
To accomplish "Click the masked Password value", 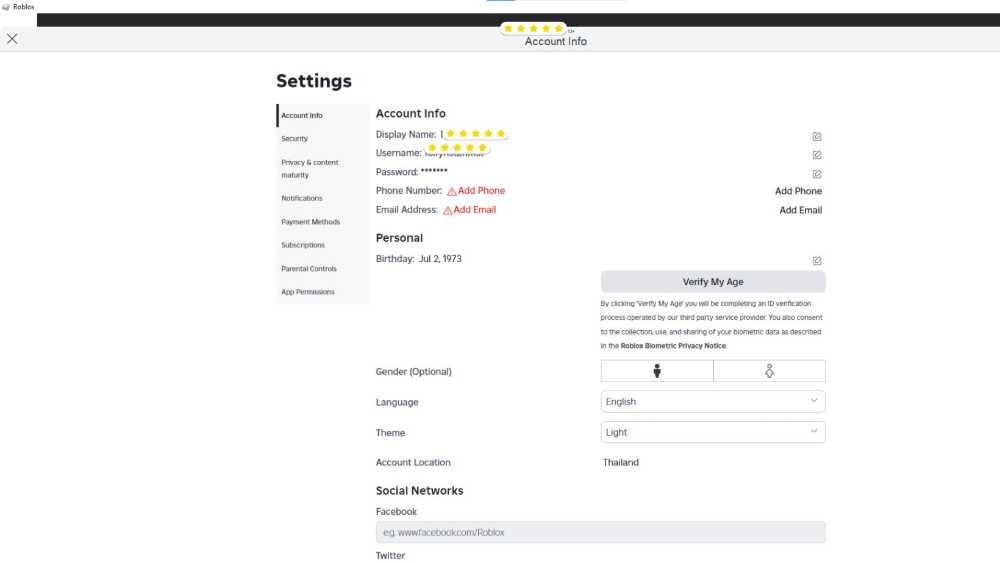I will [x=434, y=171].
